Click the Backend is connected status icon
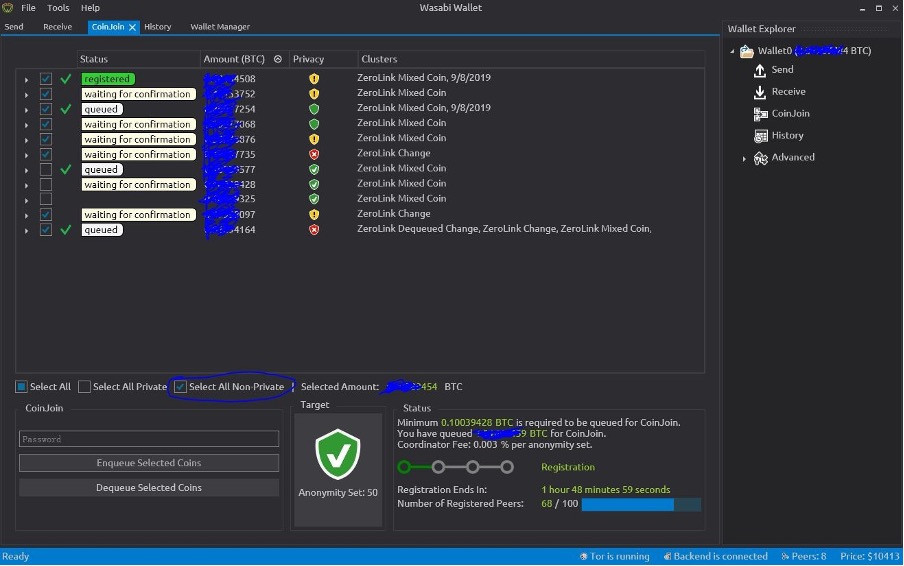Viewport: 904px width, 566px height. (667, 556)
